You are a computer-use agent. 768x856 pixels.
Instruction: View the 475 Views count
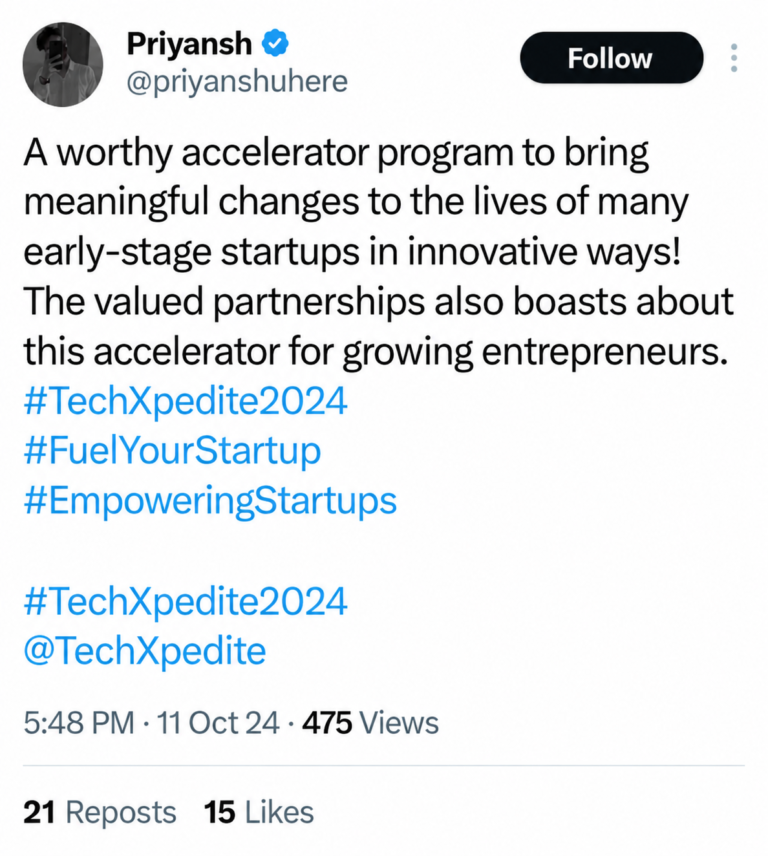point(371,723)
